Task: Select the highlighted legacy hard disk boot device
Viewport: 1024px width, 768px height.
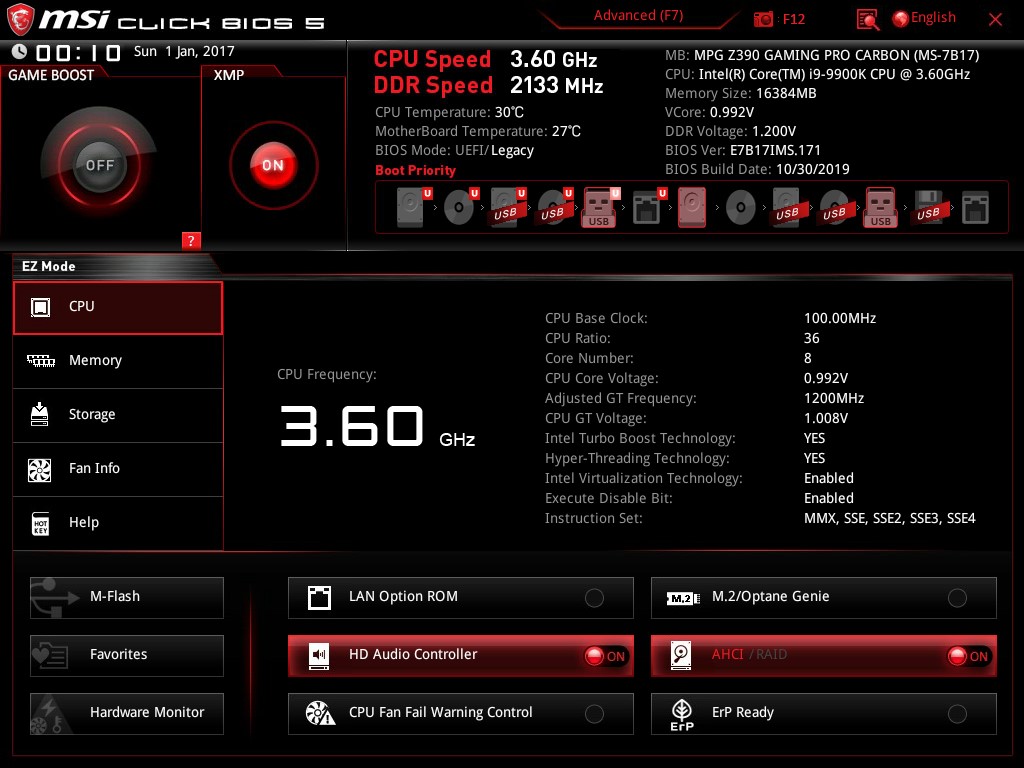Action: 692,207
